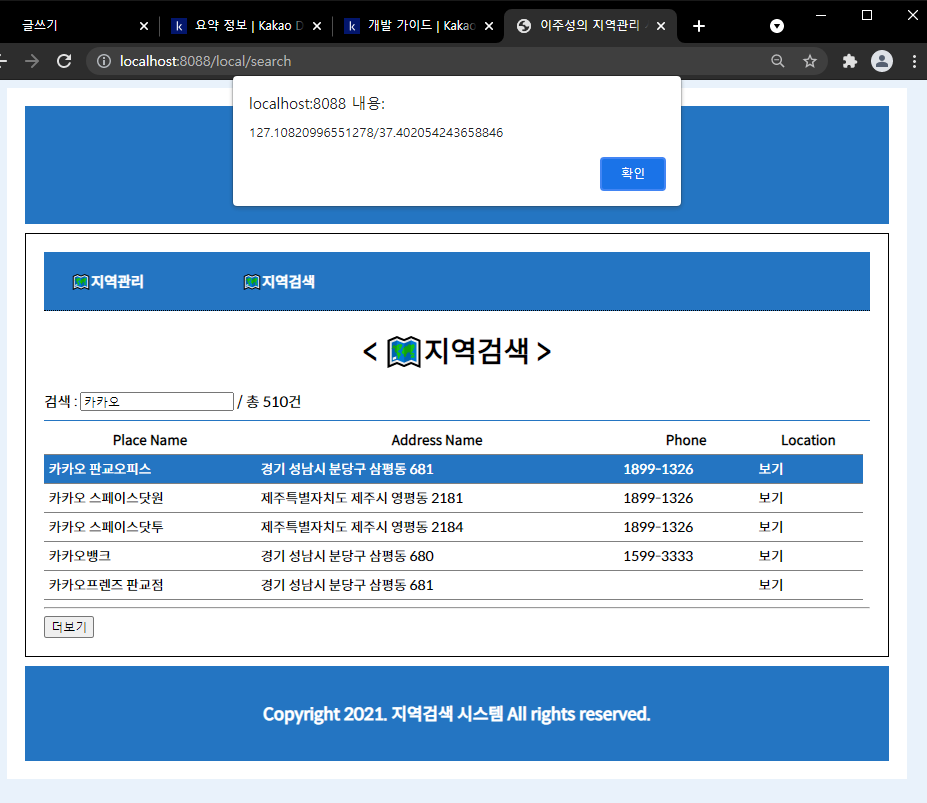Click the localhost:8088/local/search address bar
The image size is (927, 803).
click(x=205, y=61)
